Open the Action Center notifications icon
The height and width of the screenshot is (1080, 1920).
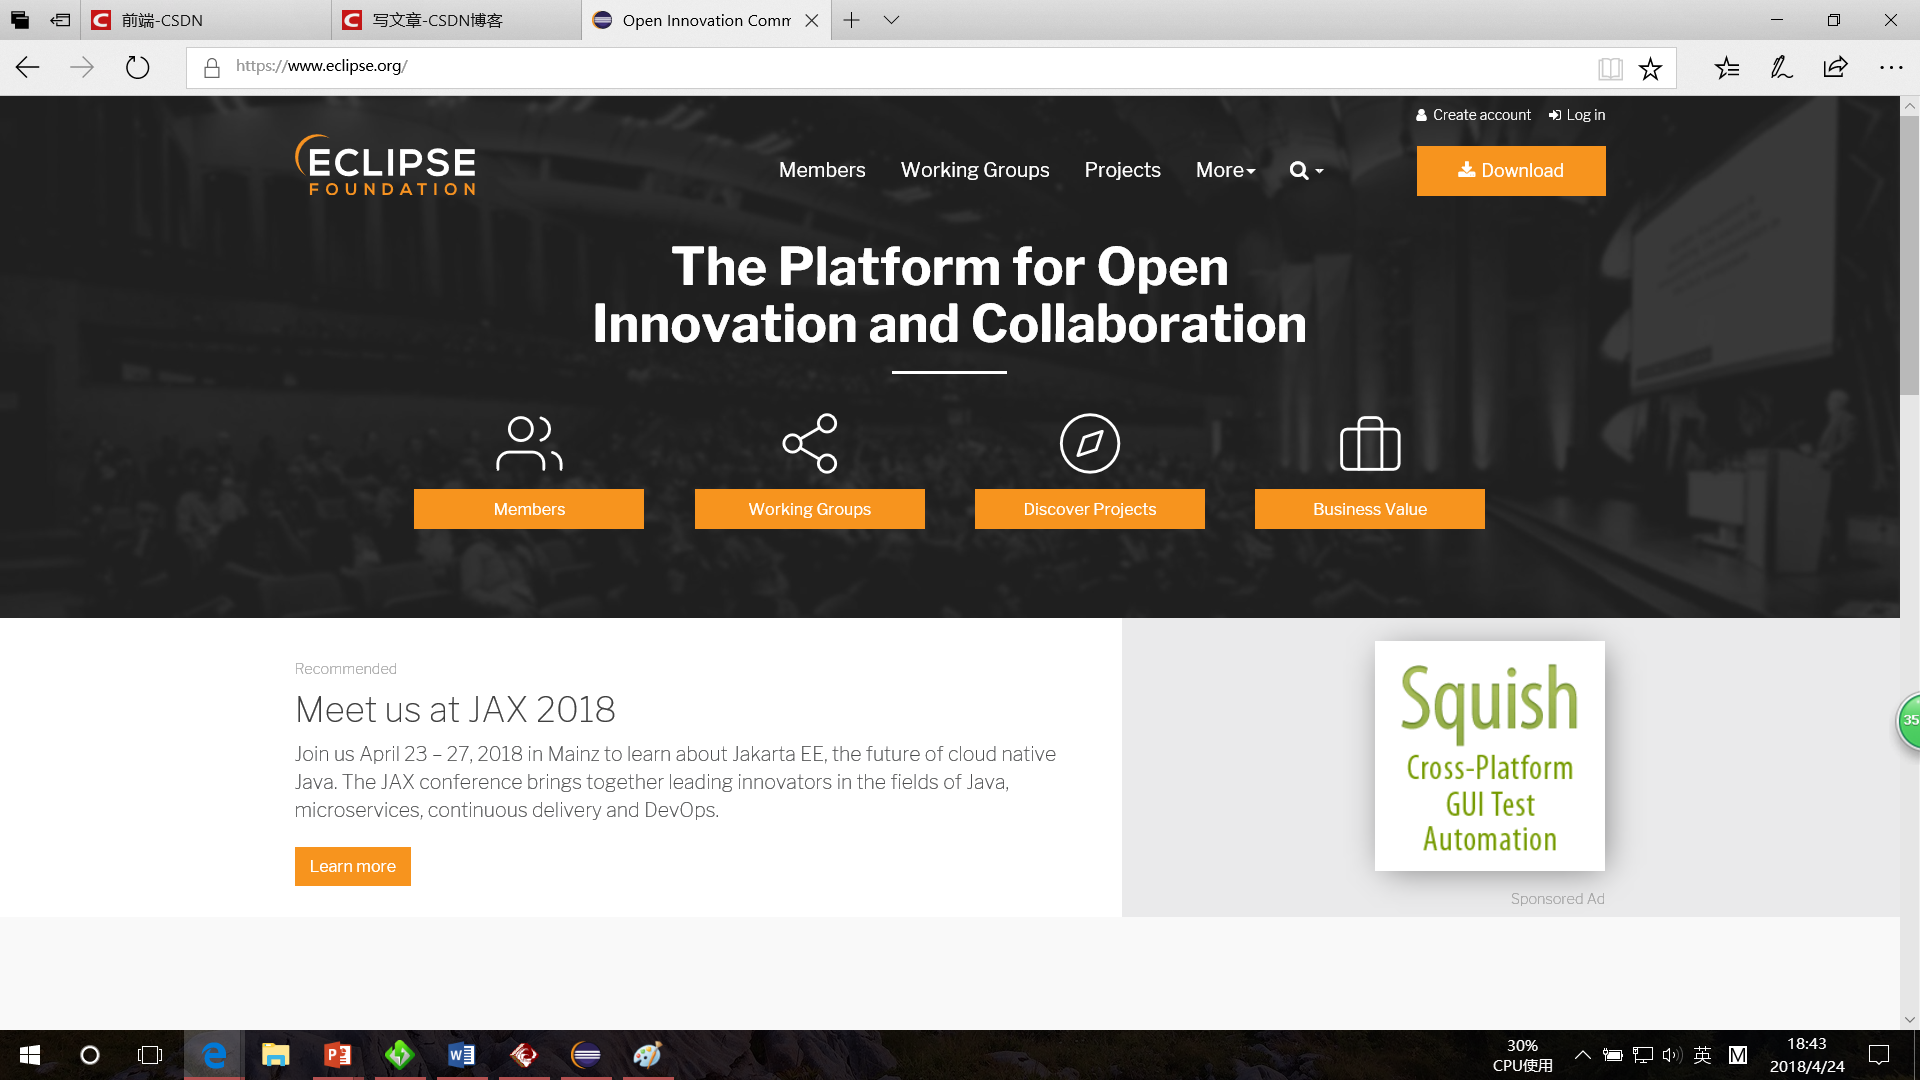pyautogui.click(x=1879, y=1055)
